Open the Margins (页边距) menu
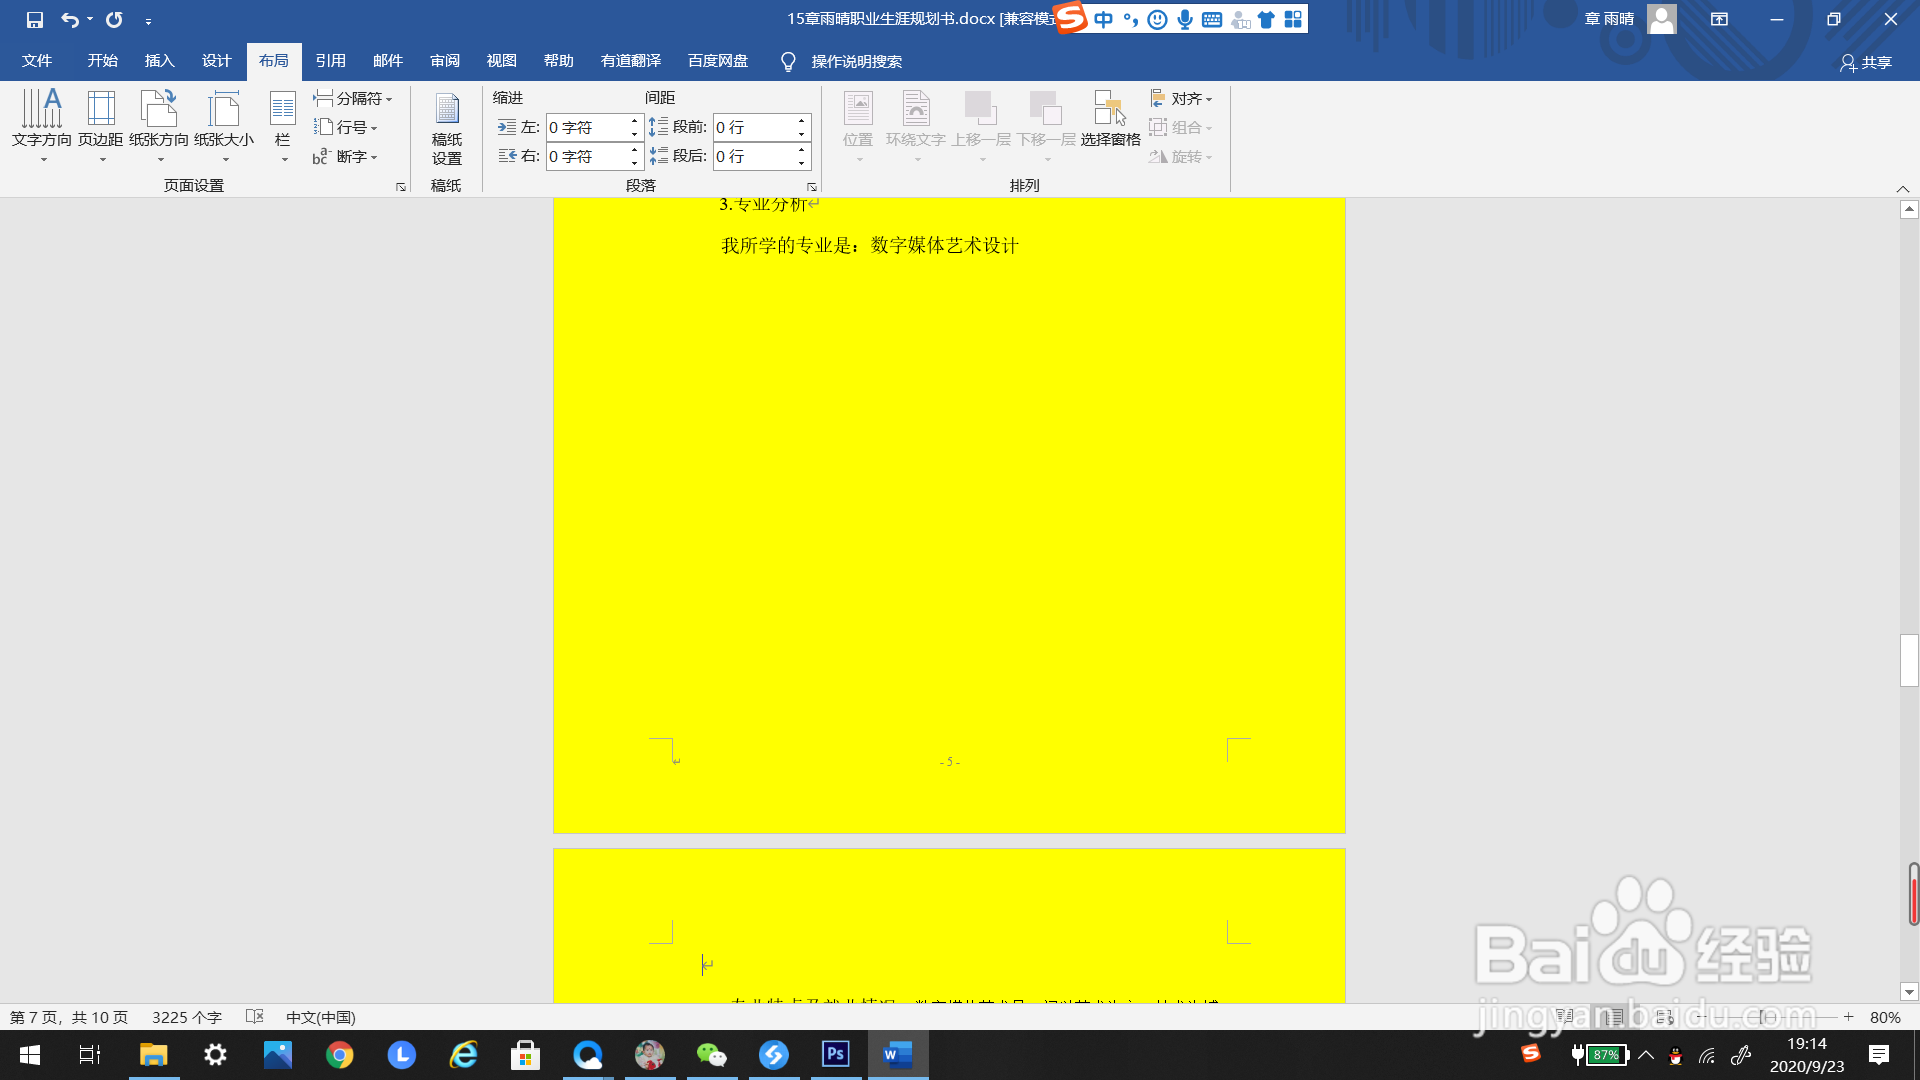The width and height of the screenshot is (1920, 1080). [101, 124]
